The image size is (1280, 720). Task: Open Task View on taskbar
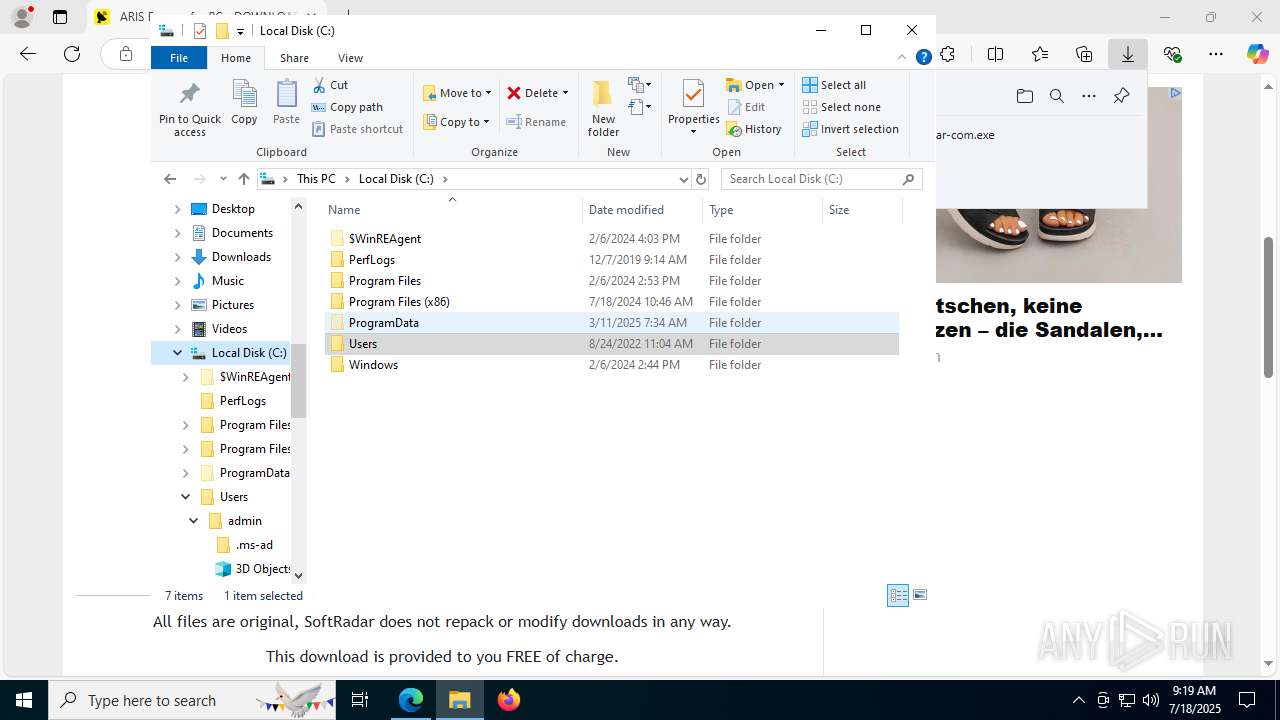pyautogui.click(x=360, y=700)
